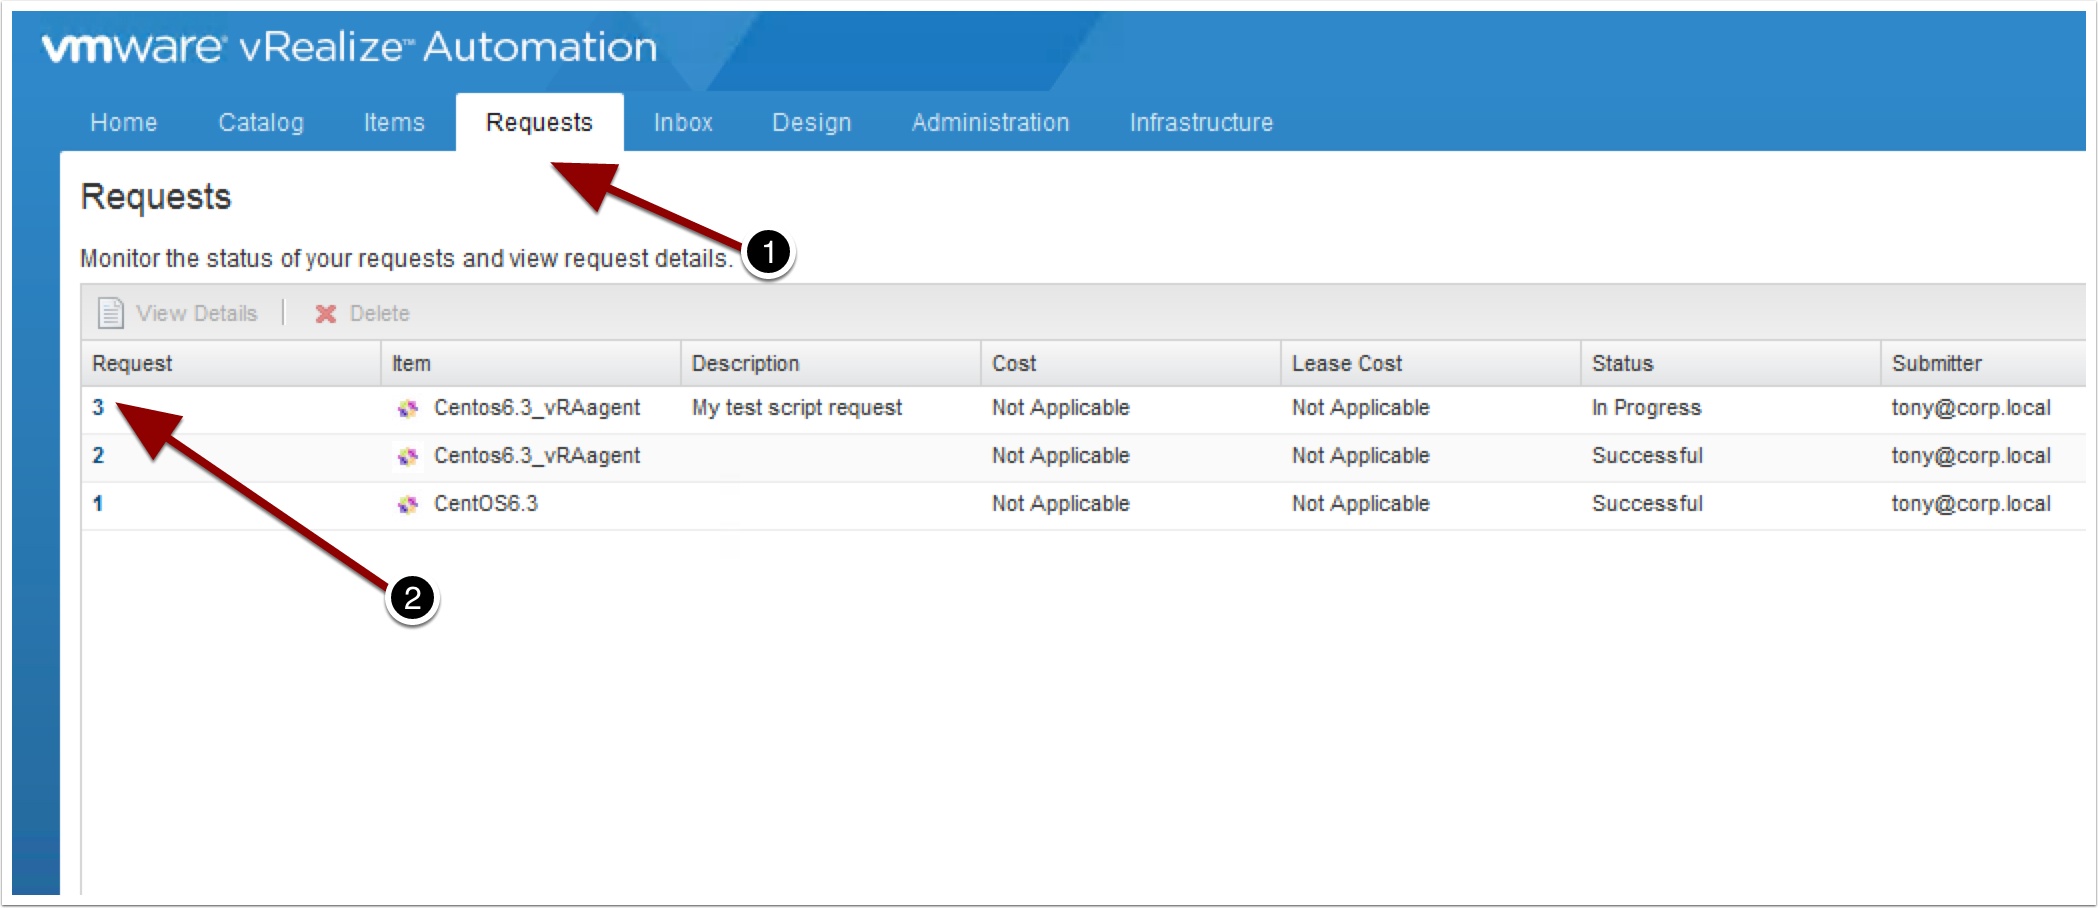Sort by the Status column header

coord(1622,363)
